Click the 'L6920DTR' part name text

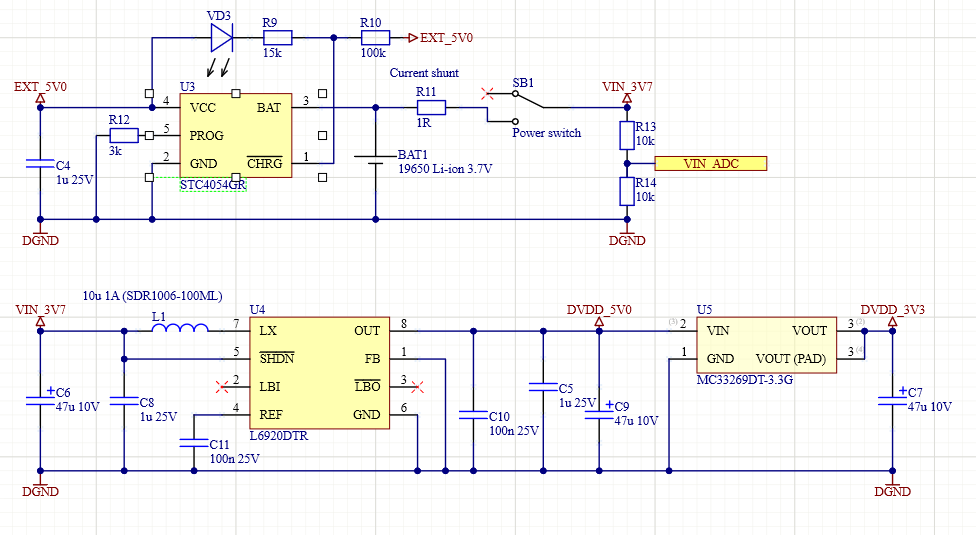click(x=279, y=436)
